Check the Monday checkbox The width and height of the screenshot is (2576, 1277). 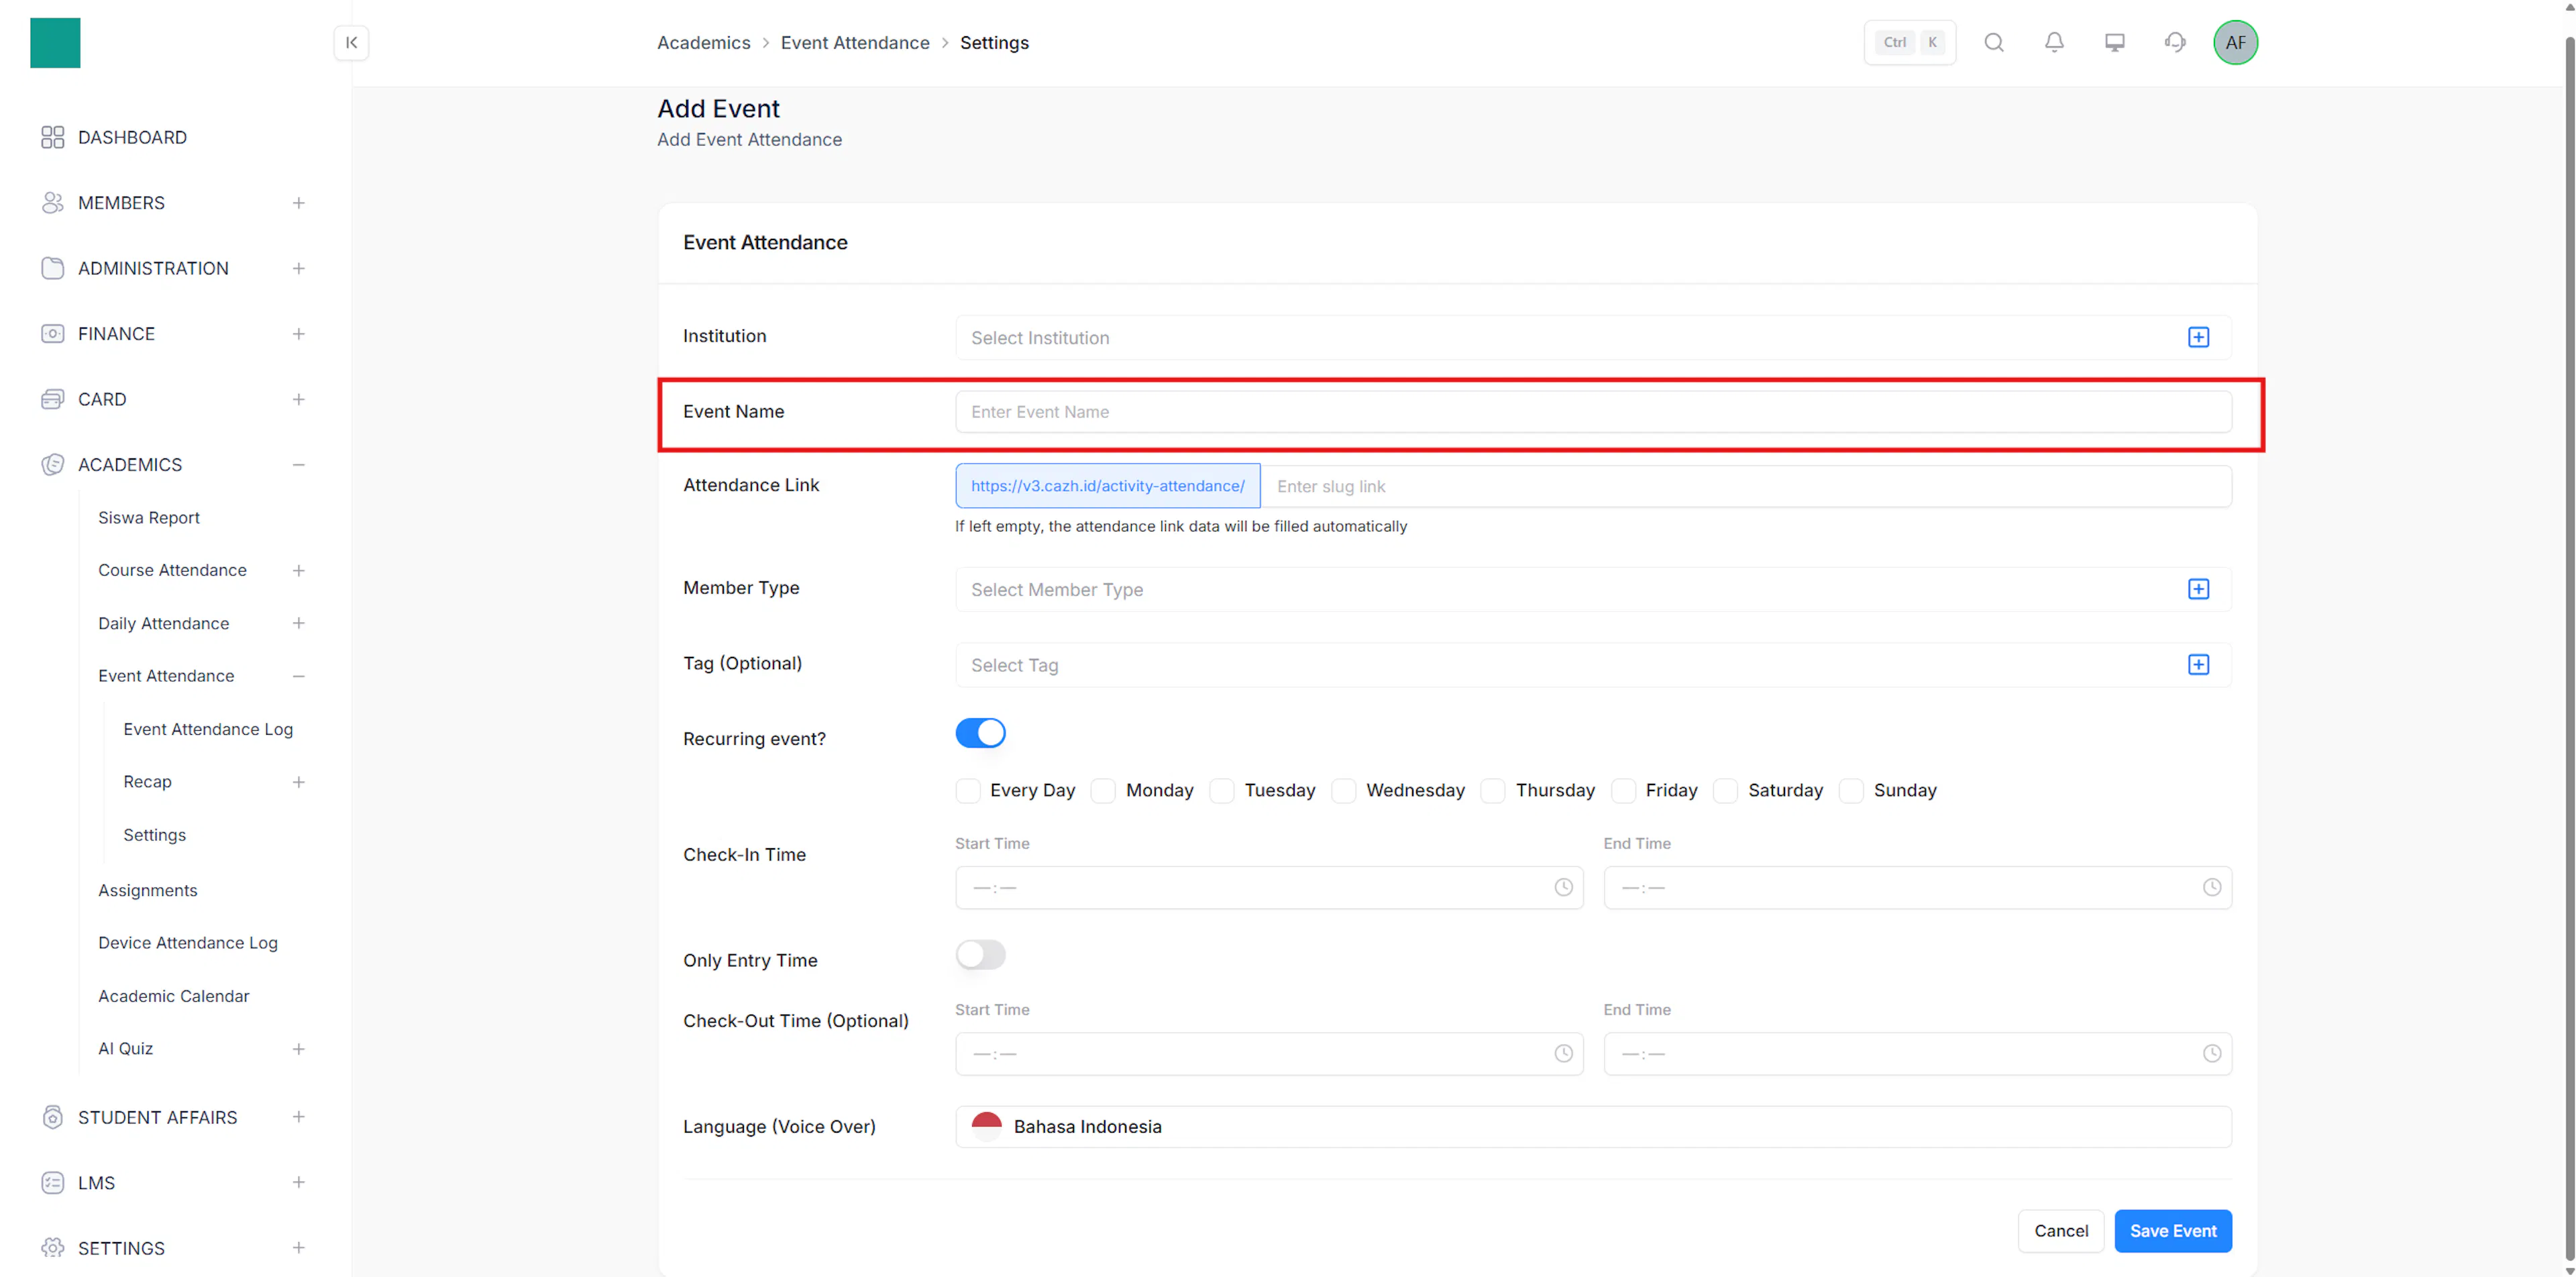(x=1103, y=791)
